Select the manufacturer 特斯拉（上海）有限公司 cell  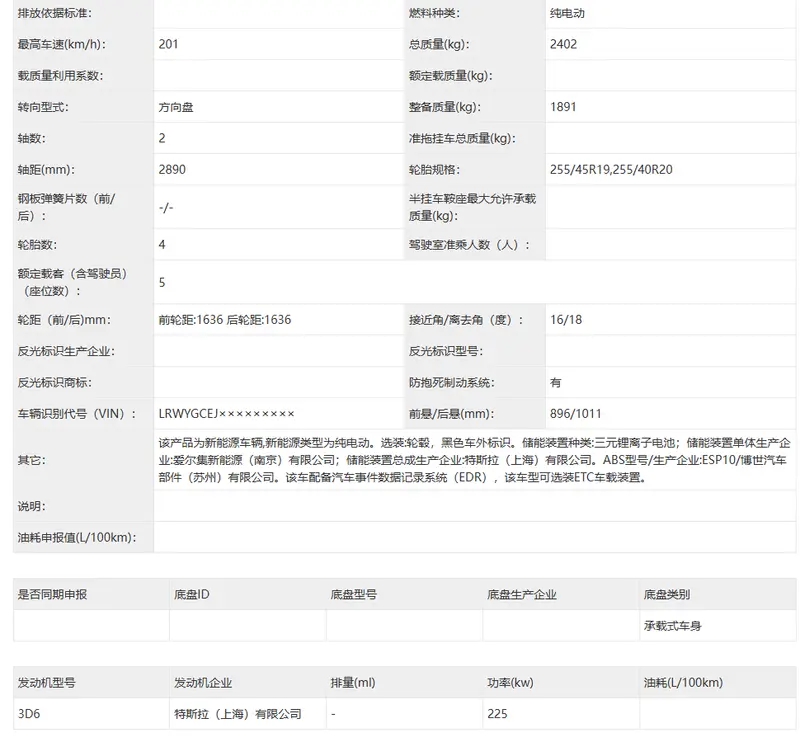click(x=237, y=714)
